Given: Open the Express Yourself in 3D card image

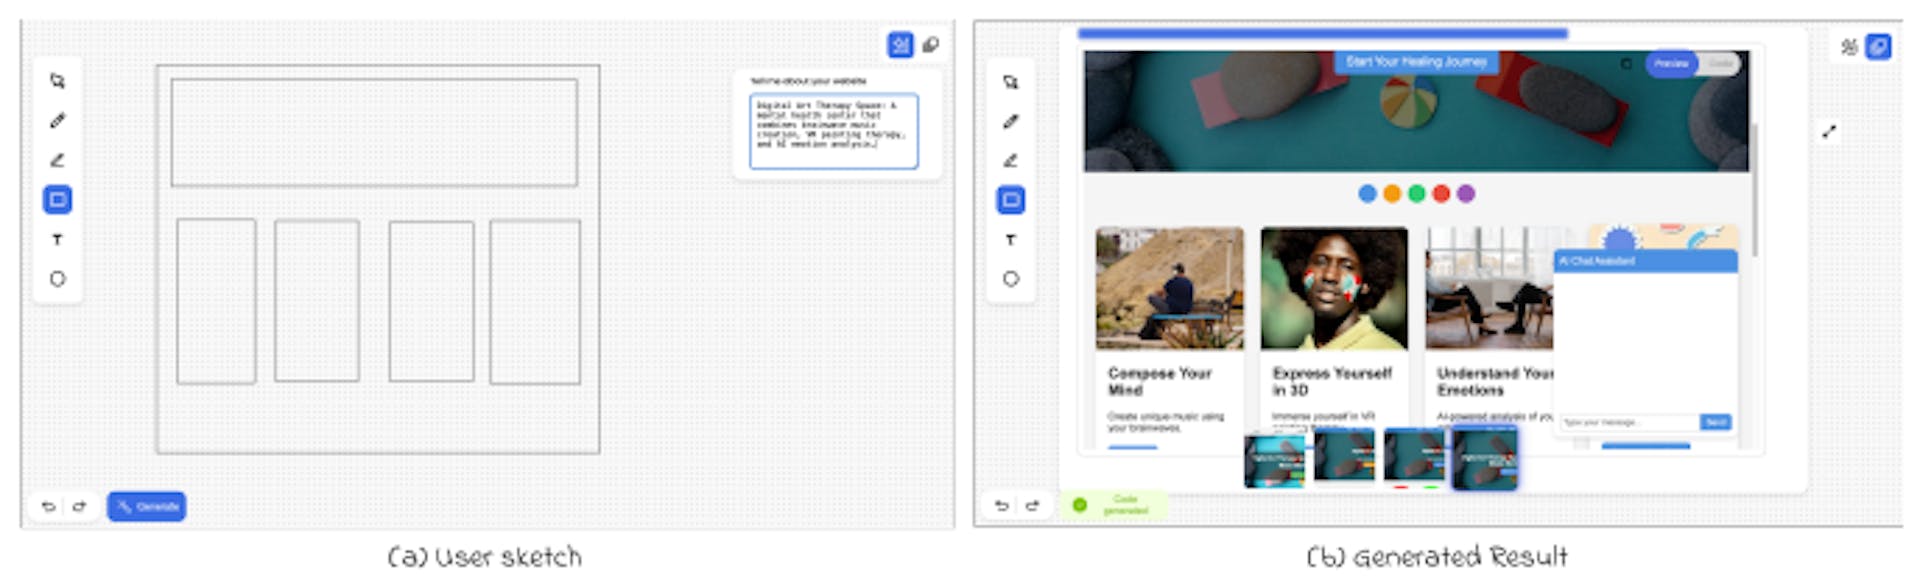Looking at the screenshot, I should tap(1334, 288).
